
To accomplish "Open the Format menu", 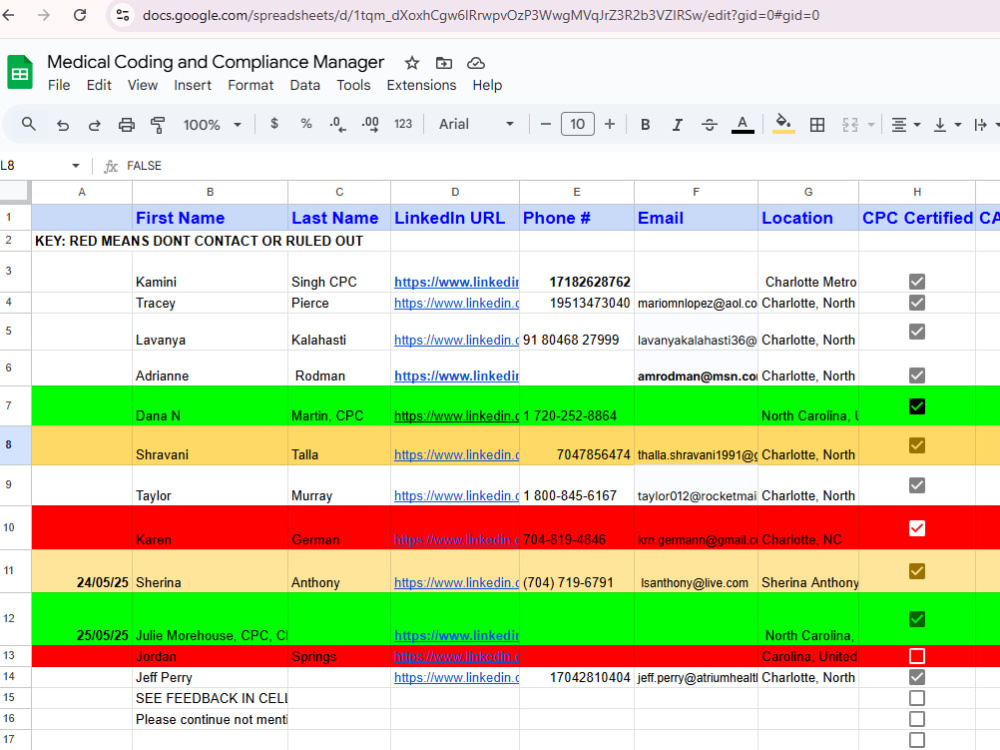I will 251,85.
